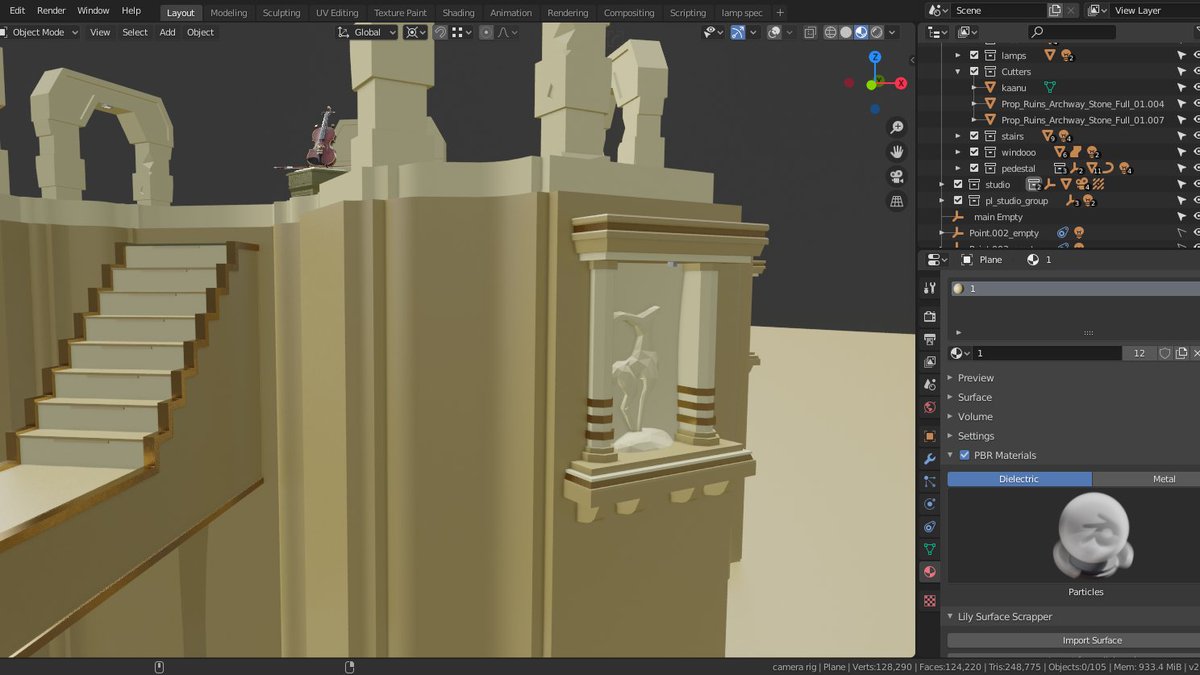Toggle the viewport gizmos button

[x=738, y=32]
